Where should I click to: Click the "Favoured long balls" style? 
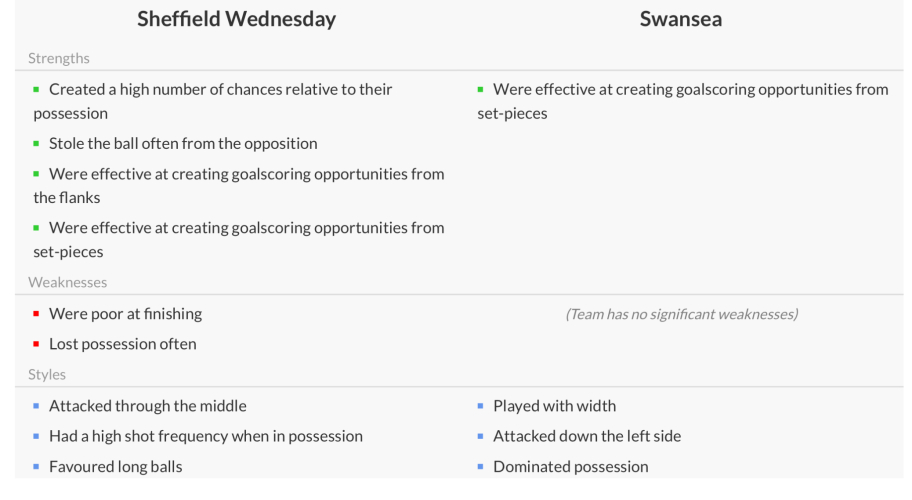(116, 466)
